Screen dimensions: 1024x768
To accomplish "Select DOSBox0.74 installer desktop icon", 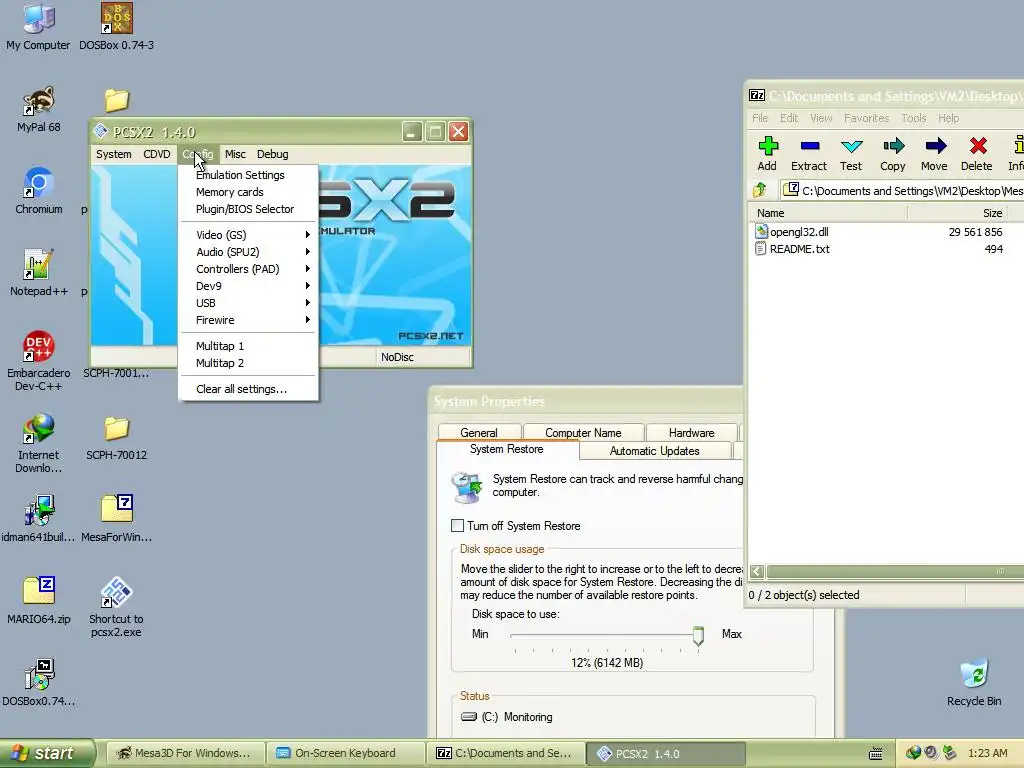I will pyautogui.click(x=39, y=675).
